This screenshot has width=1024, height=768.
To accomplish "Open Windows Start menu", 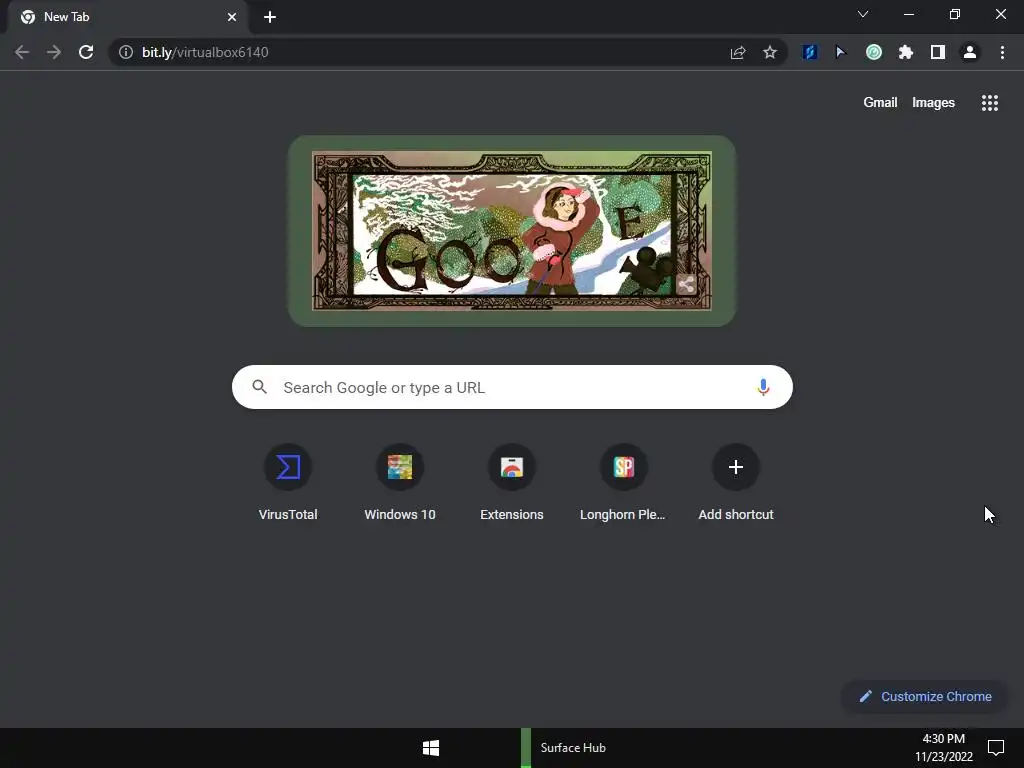I will tap(431, 748).
